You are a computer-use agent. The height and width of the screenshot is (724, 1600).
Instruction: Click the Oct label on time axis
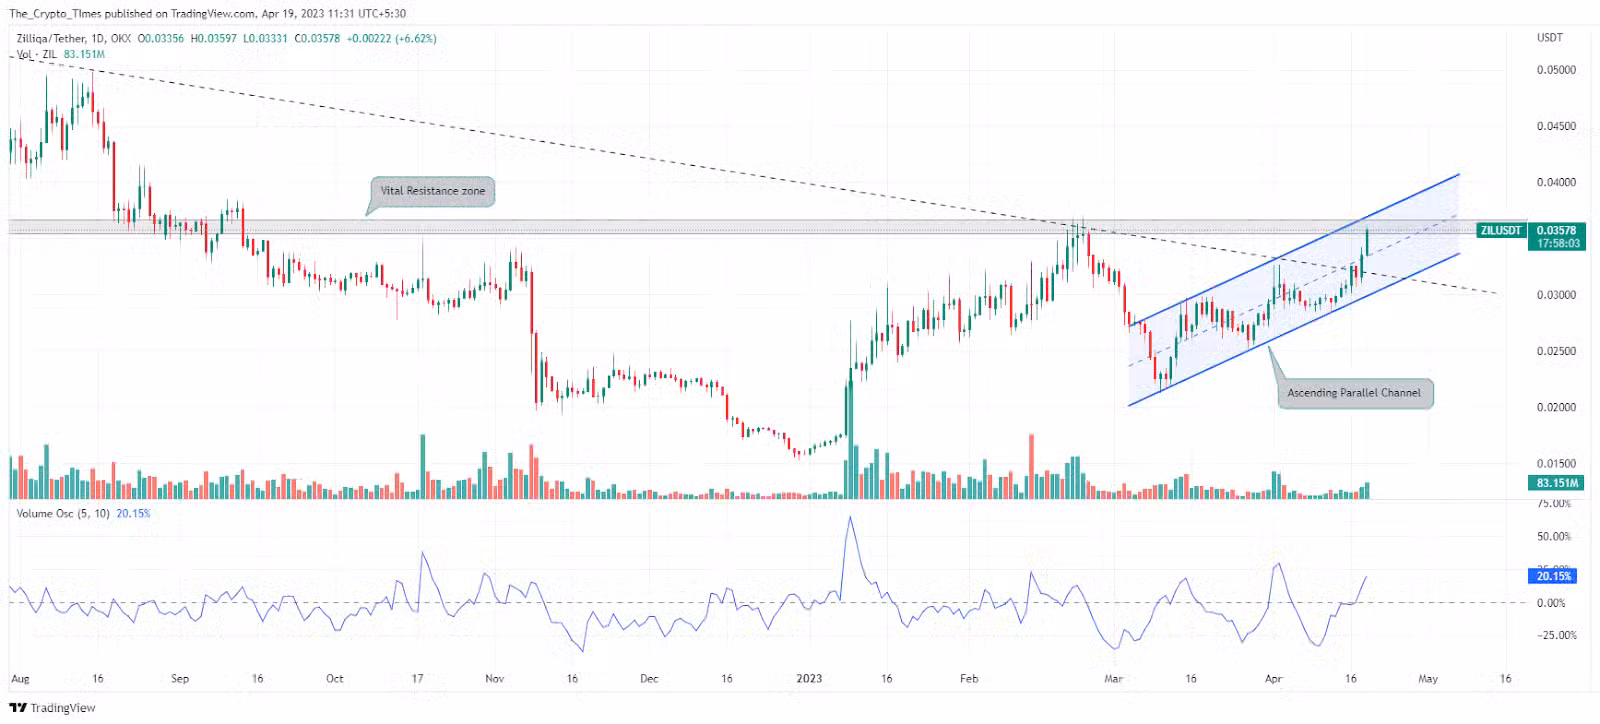click(x=335, y=679)
